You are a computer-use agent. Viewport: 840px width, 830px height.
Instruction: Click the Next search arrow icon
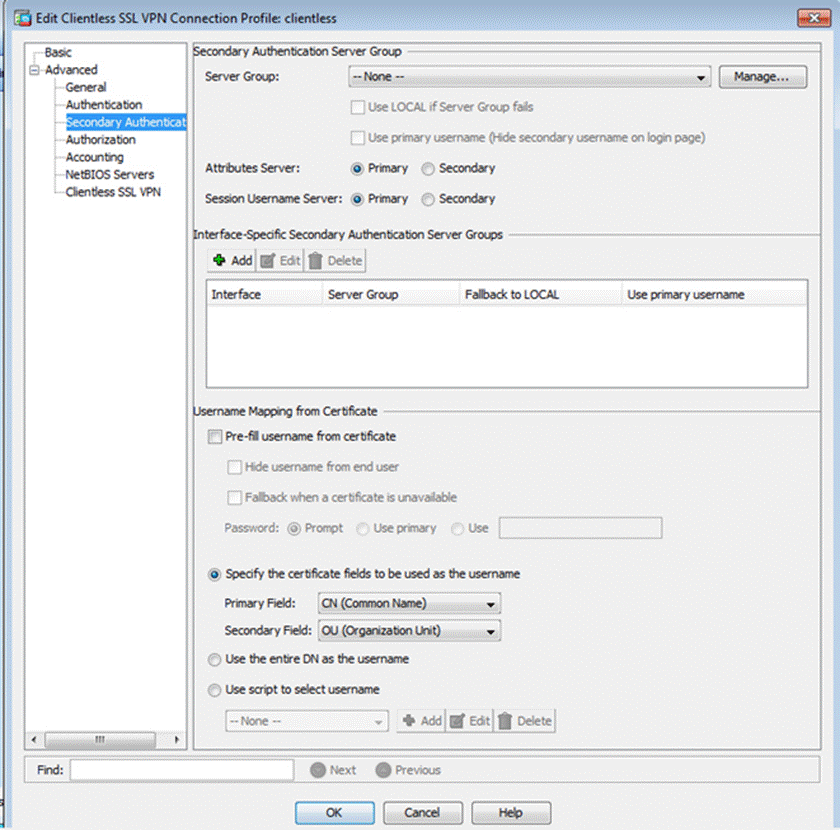coord(318,770)
